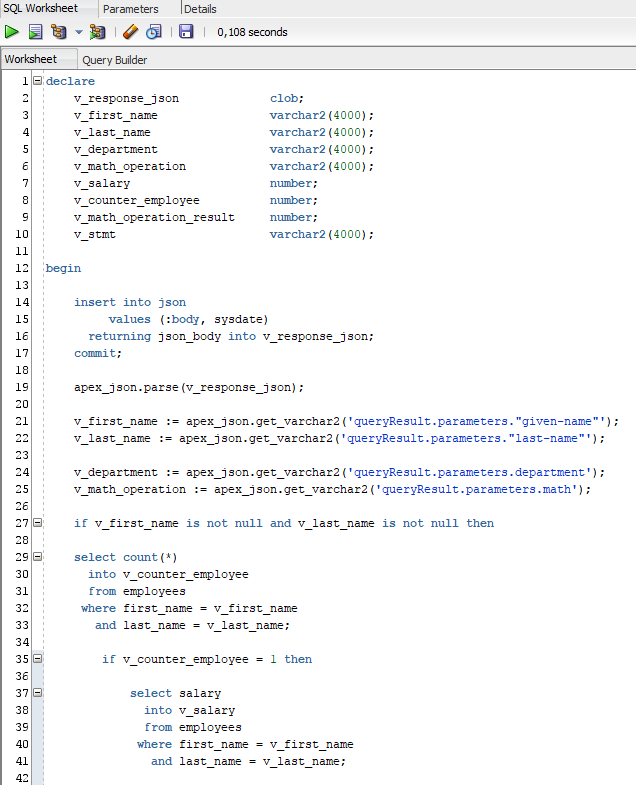Click the 'begin' keyword on line 12
Viewport: 636px width, 785px height.
click(63, 268)
